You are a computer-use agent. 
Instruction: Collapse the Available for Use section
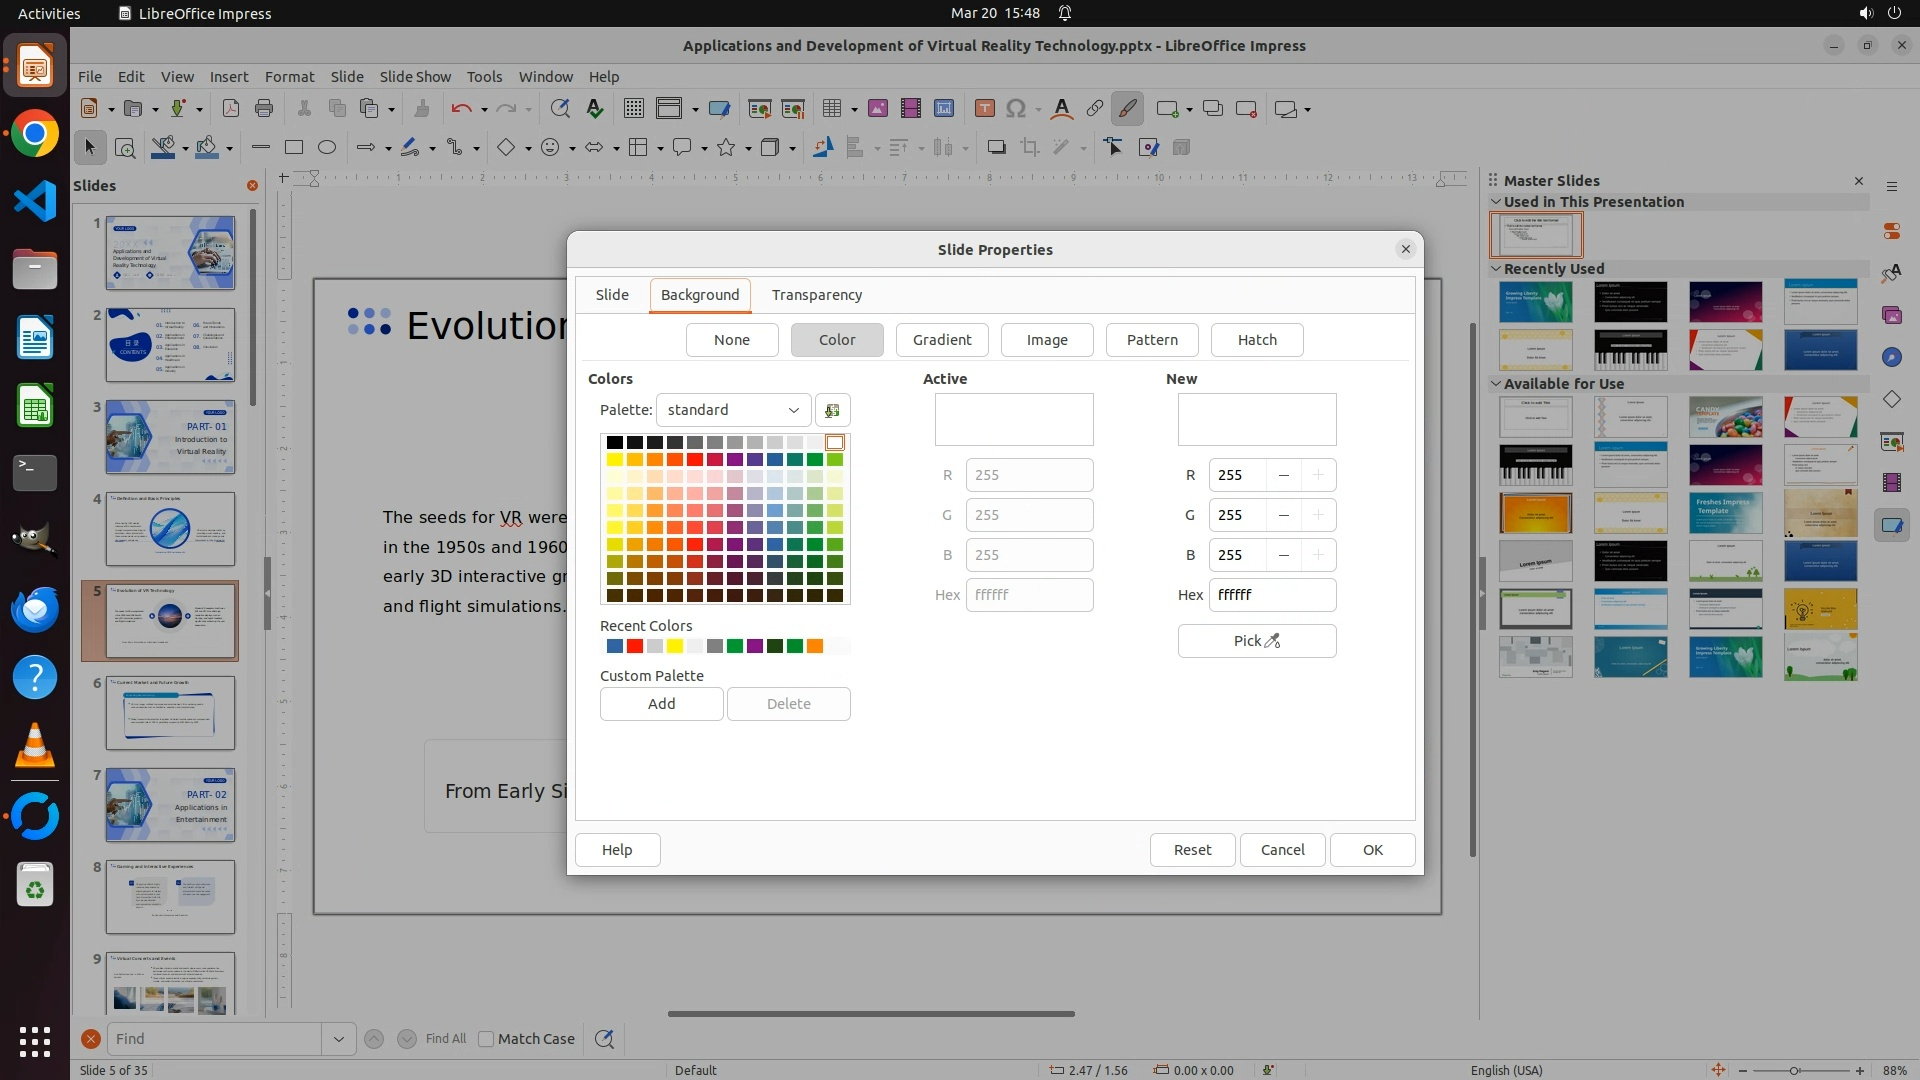[1496, 384]
